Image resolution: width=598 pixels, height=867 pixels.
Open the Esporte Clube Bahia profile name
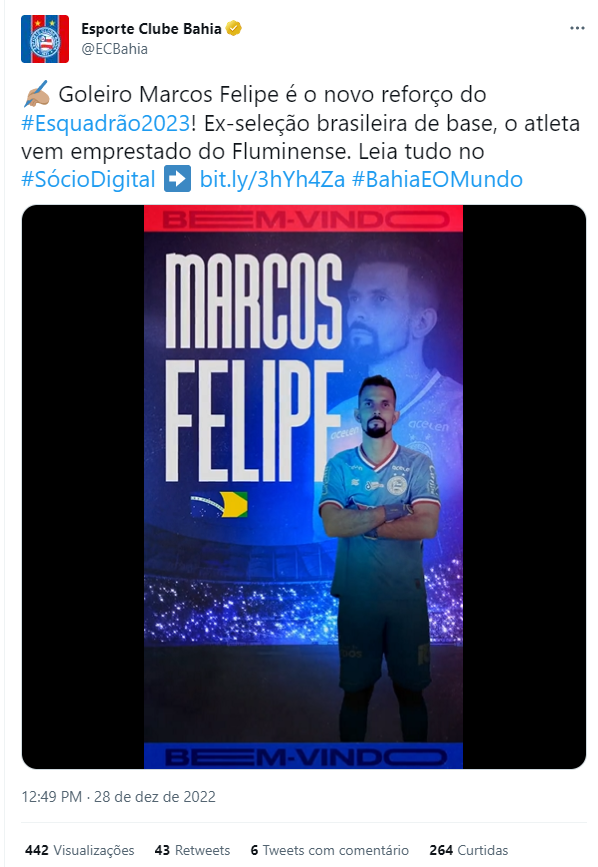pyautogui.click(x=151, y=29)
